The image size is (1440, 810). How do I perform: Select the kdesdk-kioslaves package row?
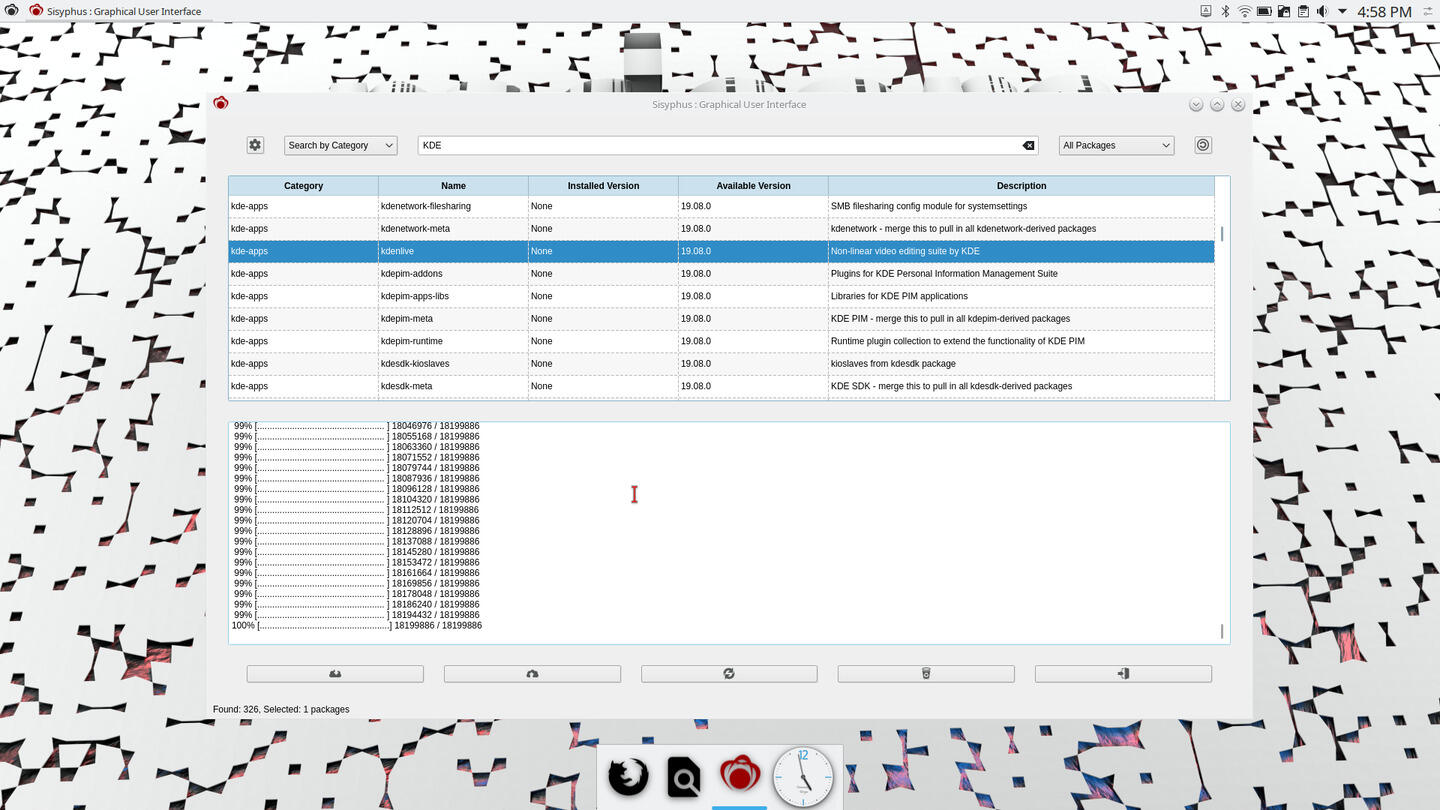click(x=721, y=363)
